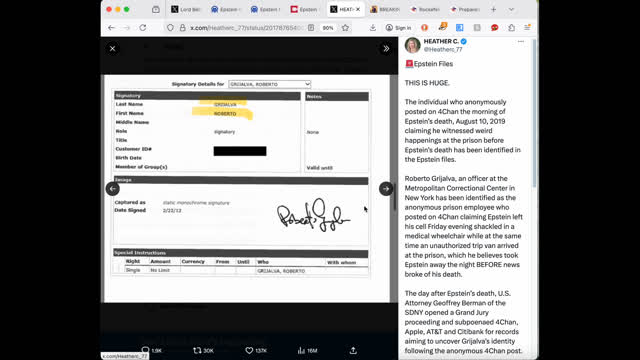Click the 'GRIJALVA, ROBERTO' Who cell
The height and width of the screenshot is (360, 640).
281,271
